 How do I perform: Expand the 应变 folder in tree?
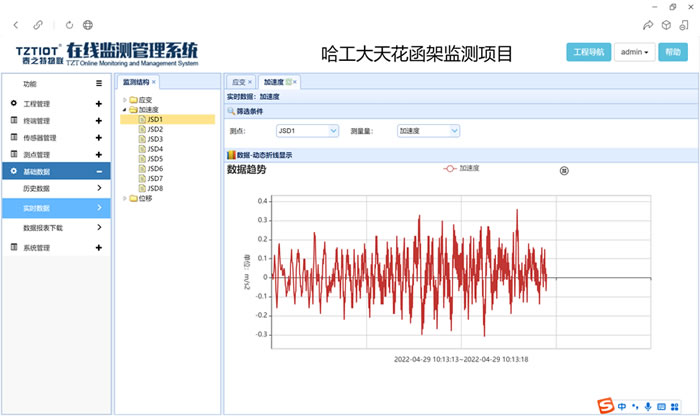pyautogui.click(x=124, y=100)
